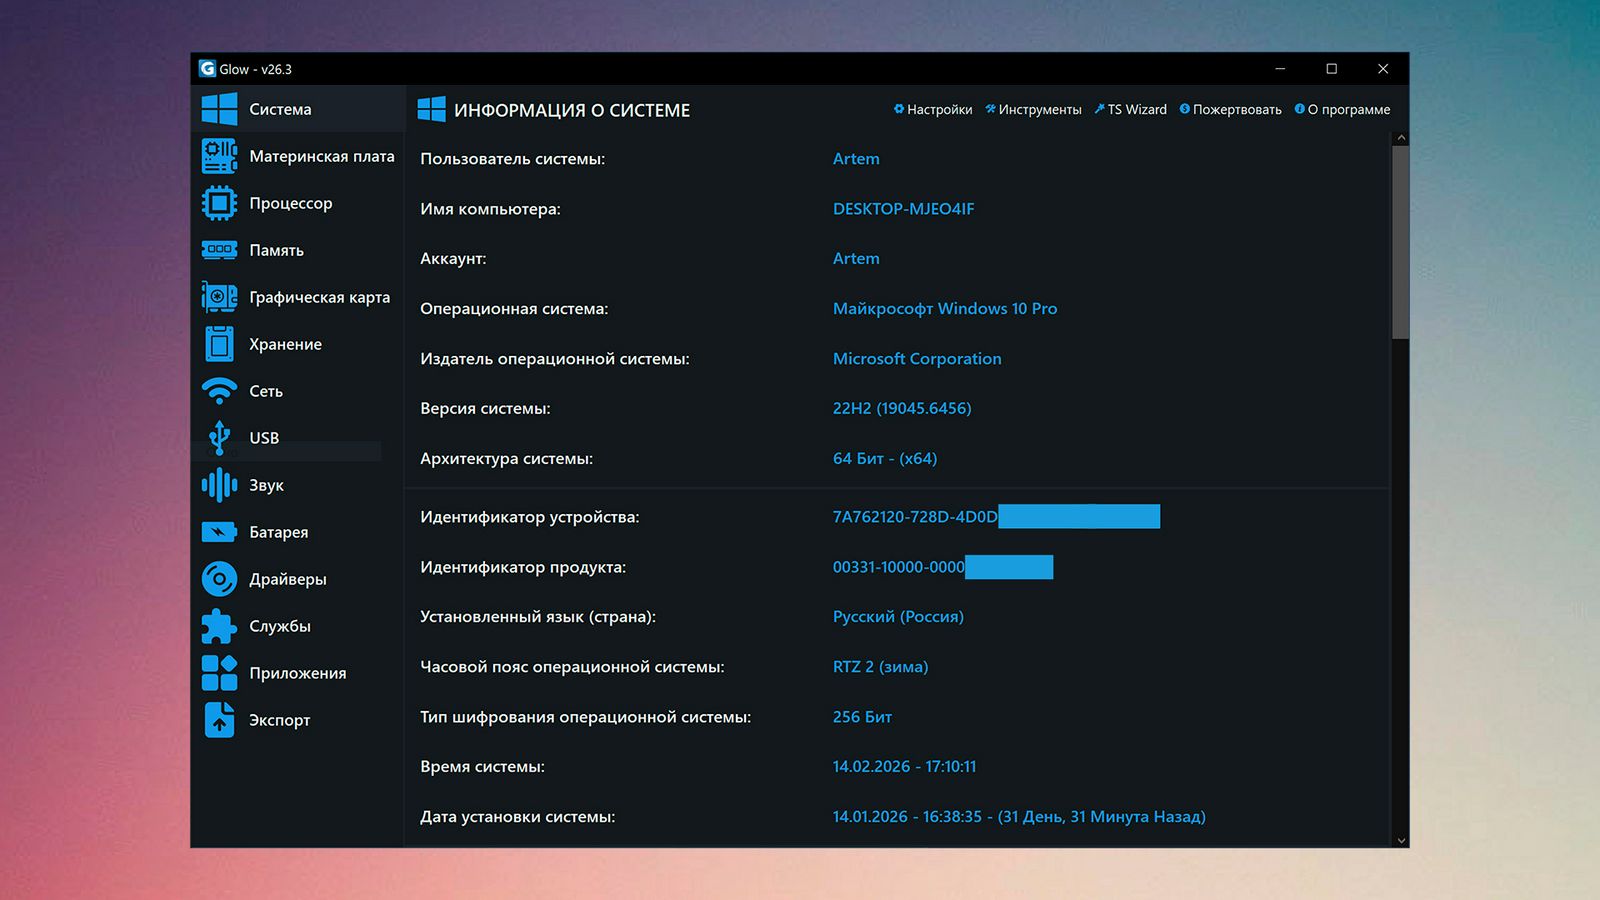Select the Drivers disc icon
The width and height of the screenshot is (1600, 900).
point(219,579)
